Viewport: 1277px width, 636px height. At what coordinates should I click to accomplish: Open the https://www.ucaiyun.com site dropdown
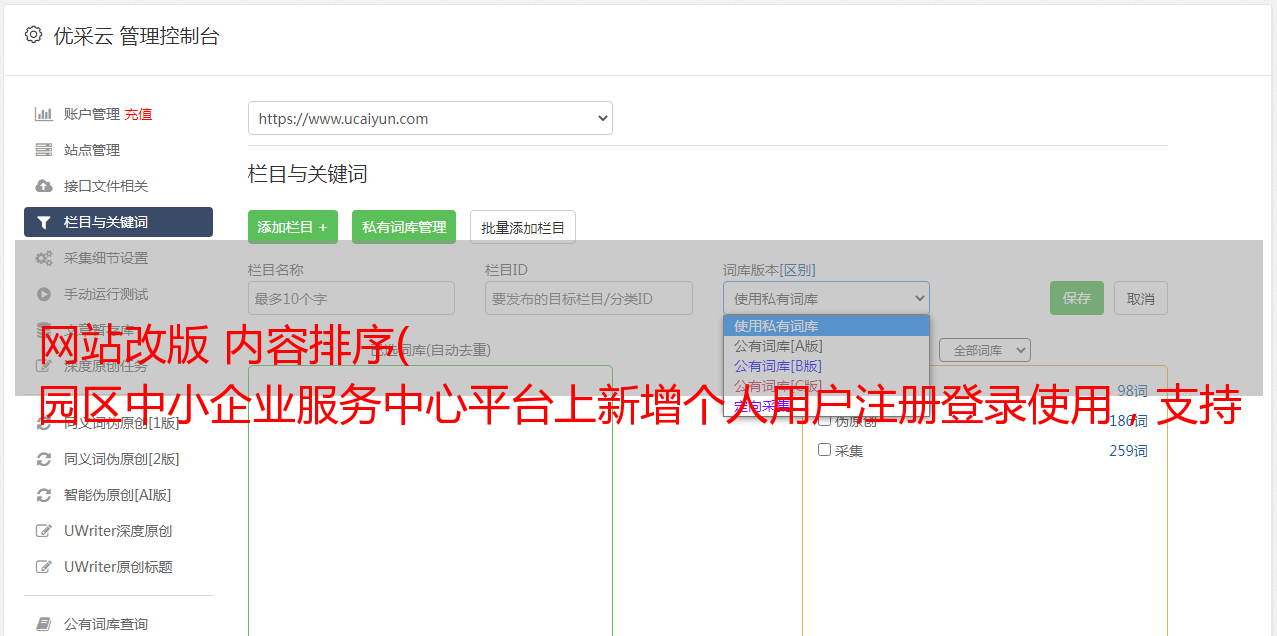point(430,118)
